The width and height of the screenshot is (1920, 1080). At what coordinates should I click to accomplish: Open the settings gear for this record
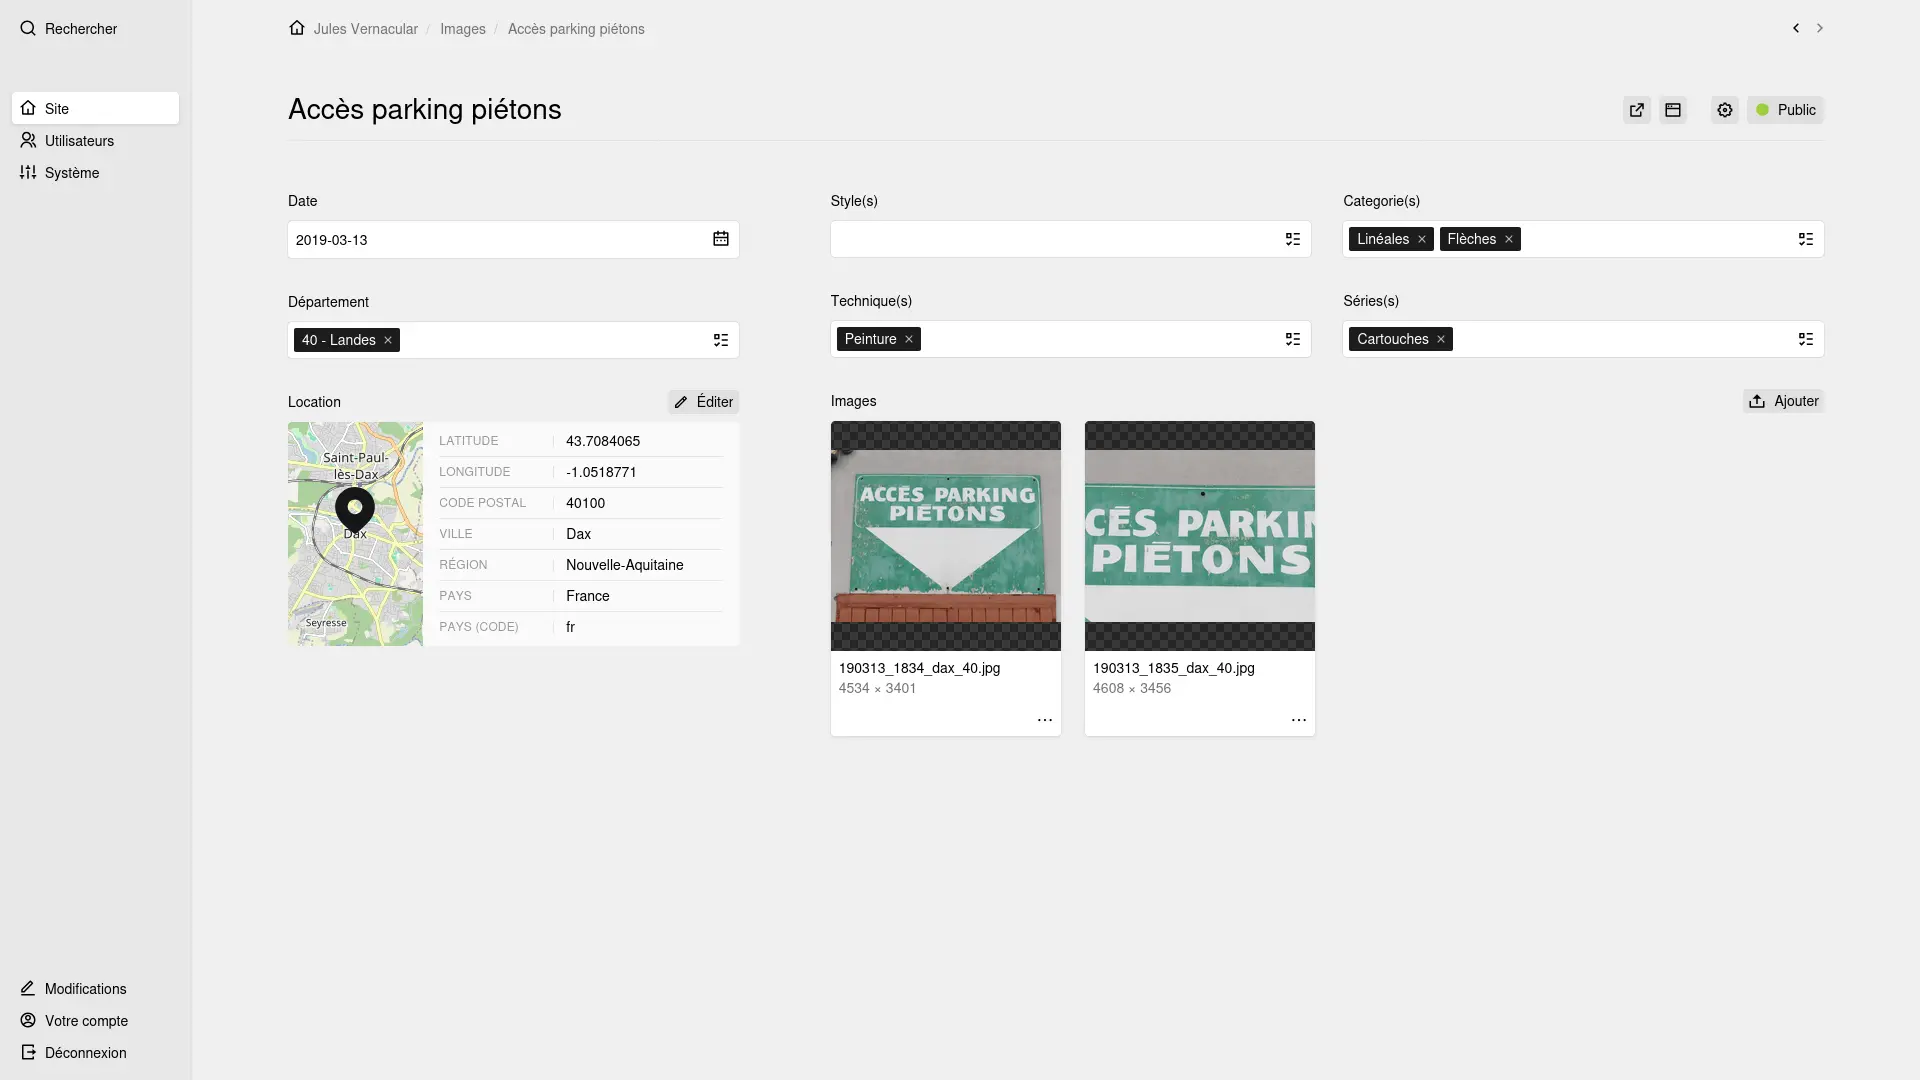click(x=1724, y=110)
